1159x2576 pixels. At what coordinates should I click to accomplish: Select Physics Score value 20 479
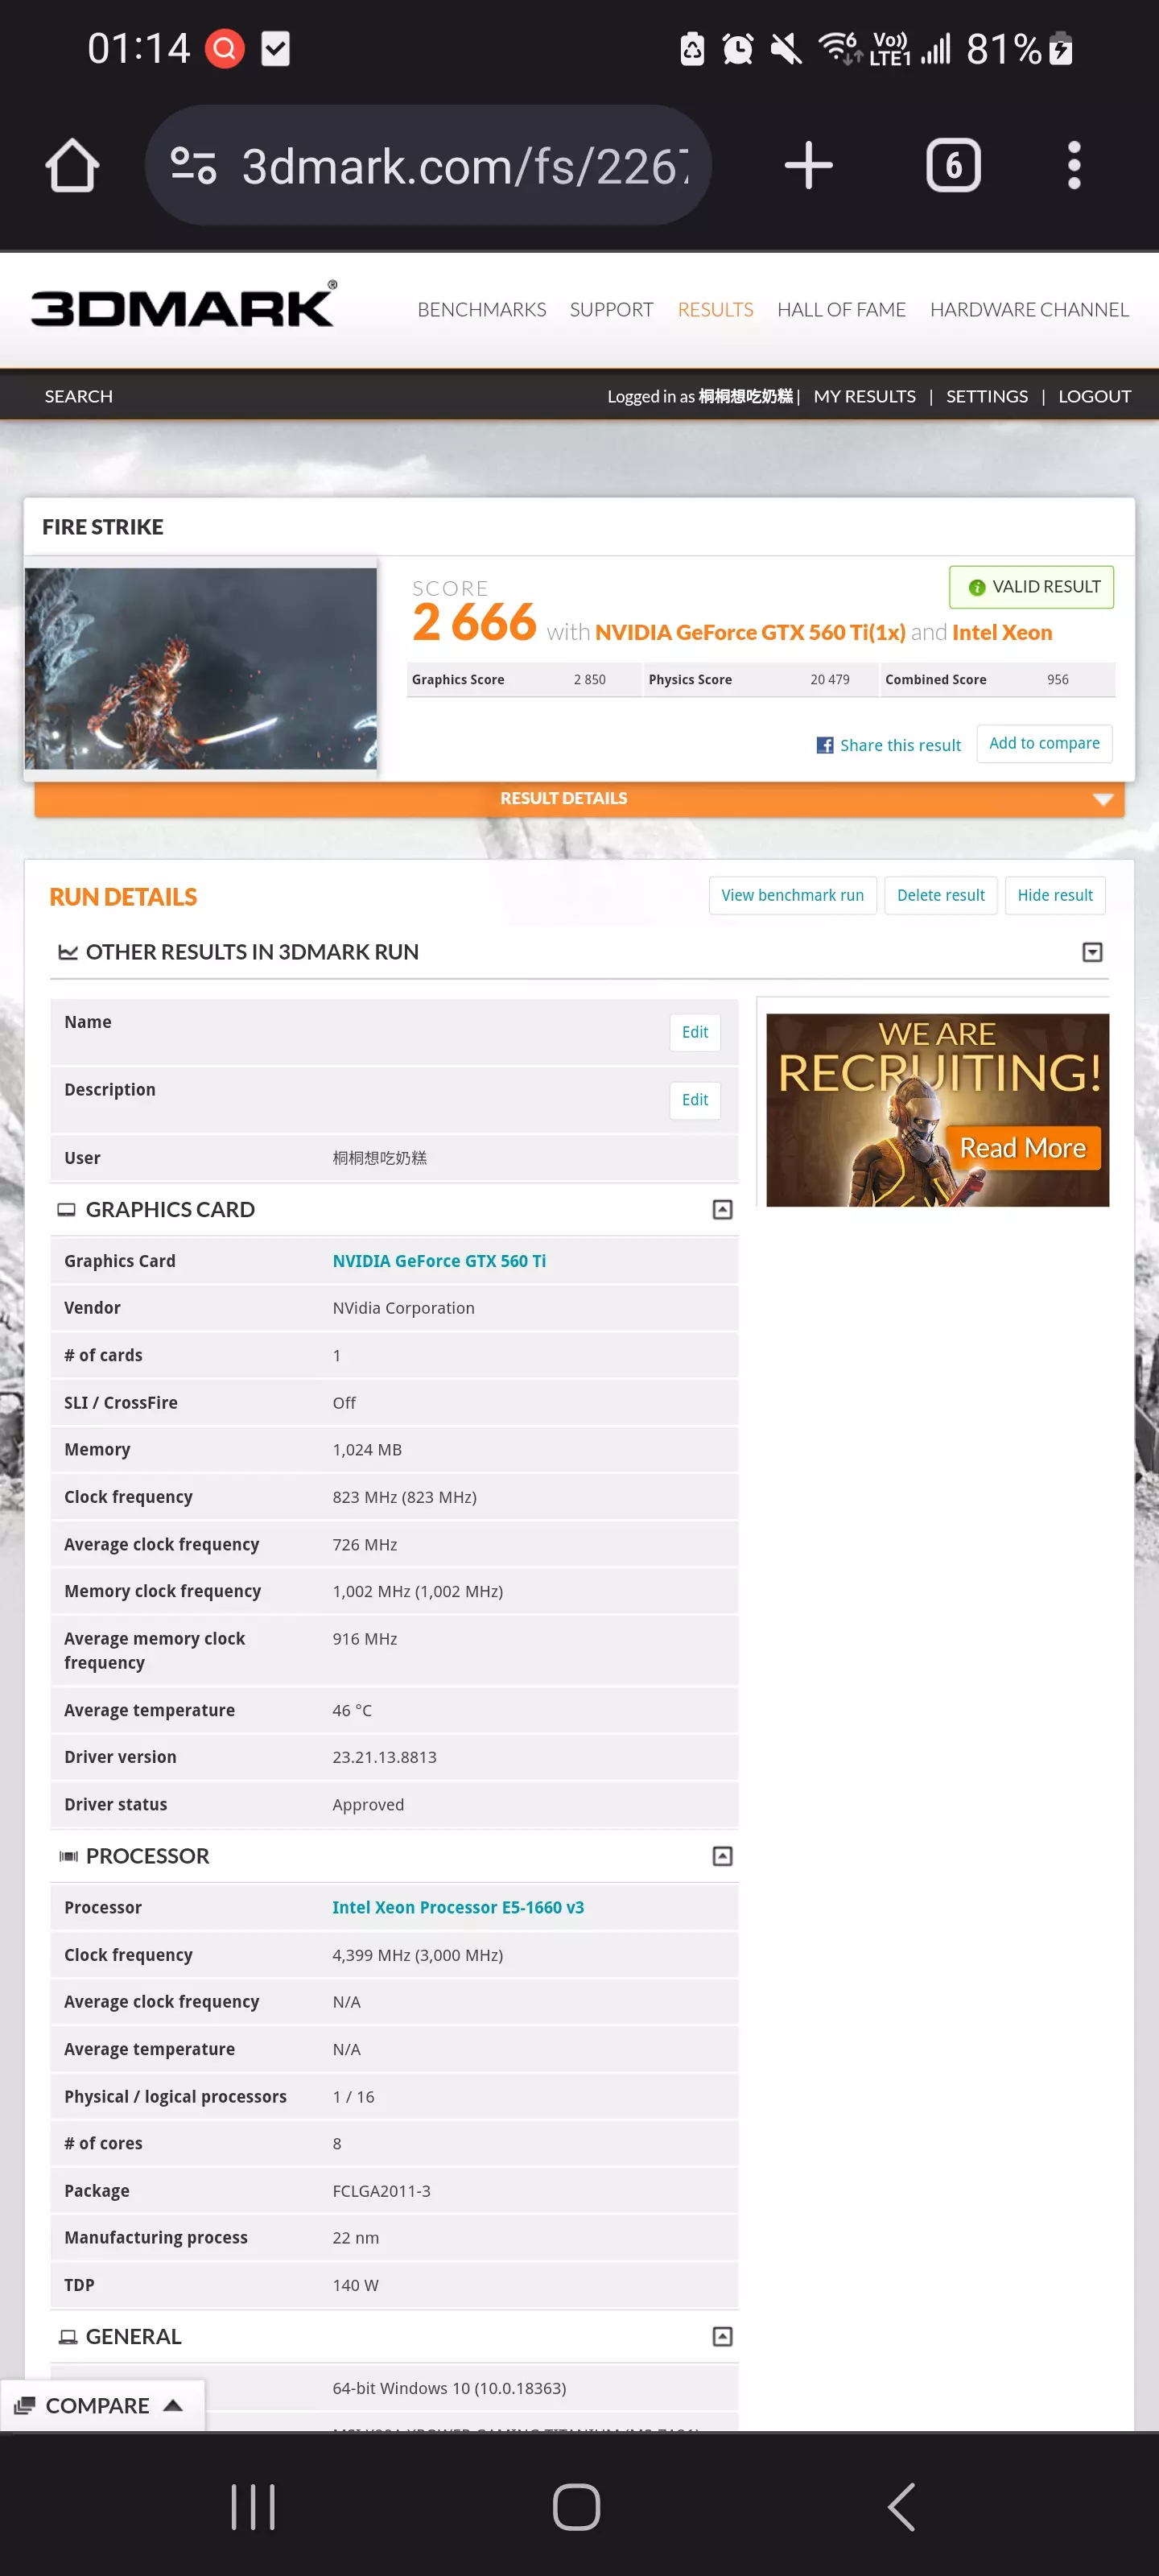(829, 680)
